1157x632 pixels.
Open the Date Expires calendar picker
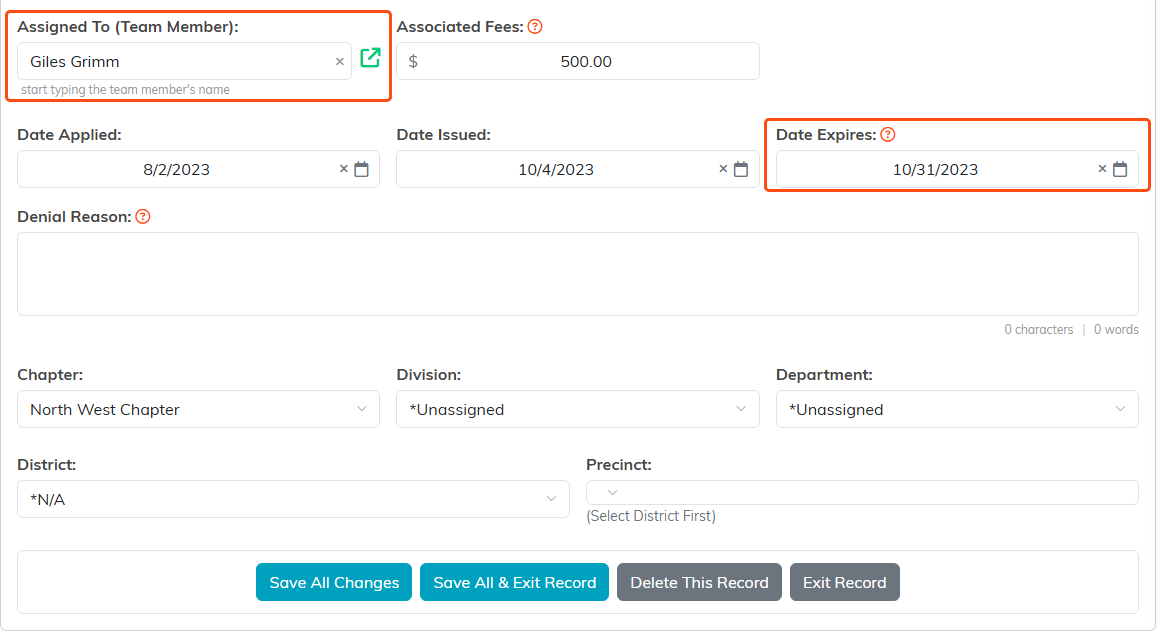pyautogui.click(x=1120, y=170)
